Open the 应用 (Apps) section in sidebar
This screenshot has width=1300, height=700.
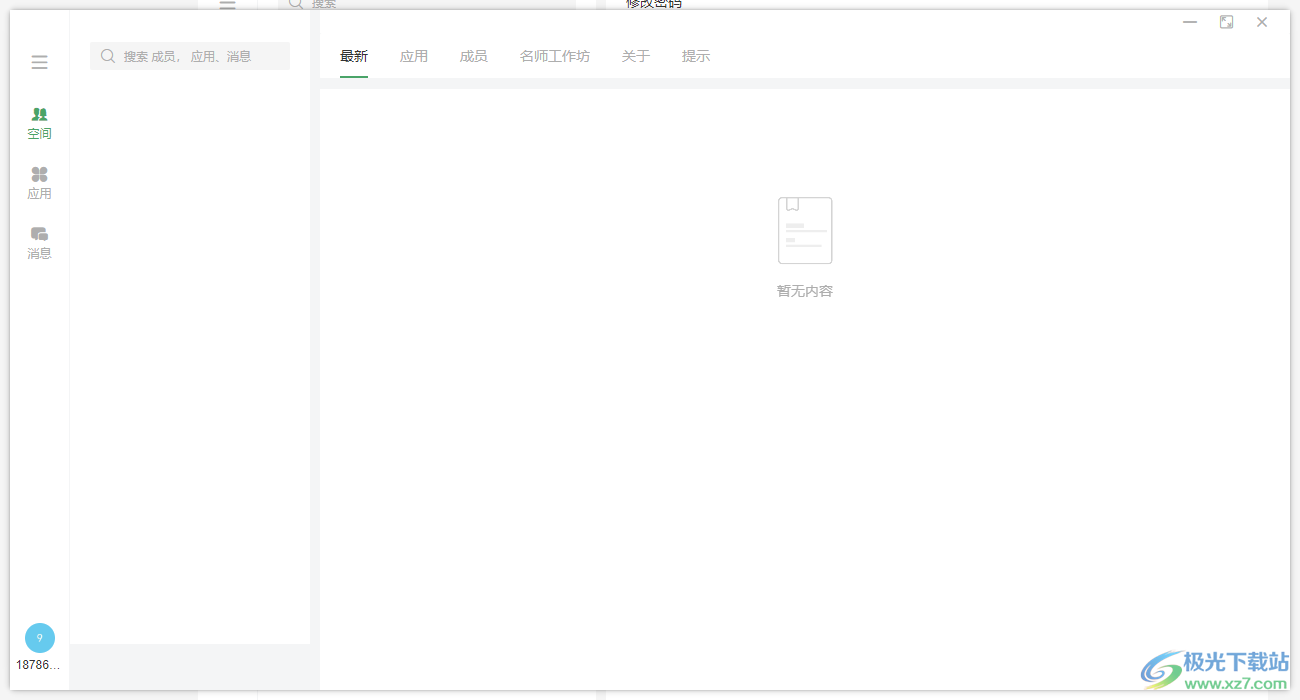coord(39,182)
